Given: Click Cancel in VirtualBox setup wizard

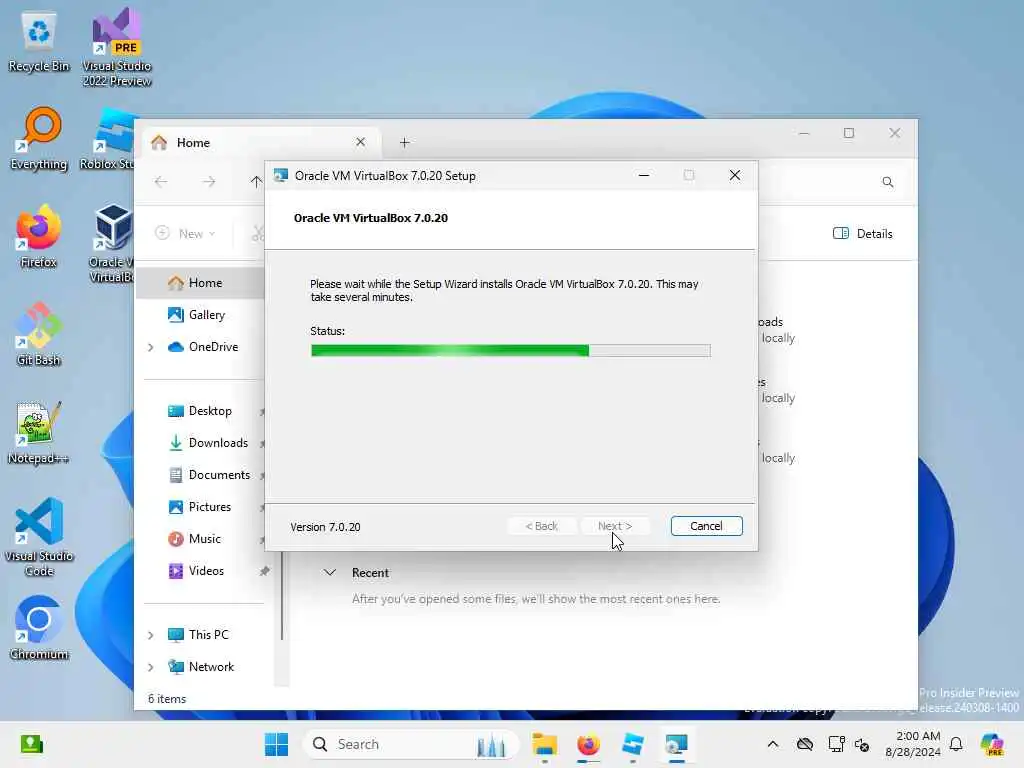Looking at the screenshot, I should click(706, 526).
